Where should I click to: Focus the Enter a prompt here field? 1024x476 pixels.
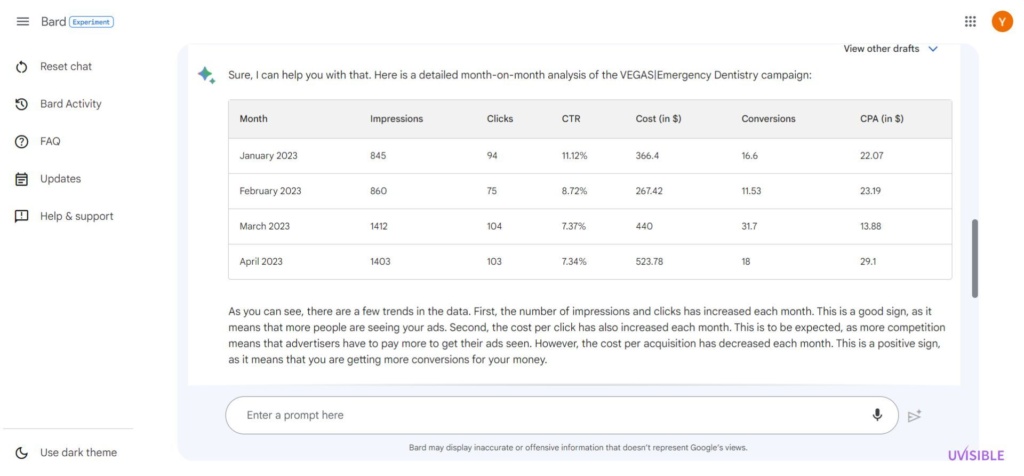(555, 415)
